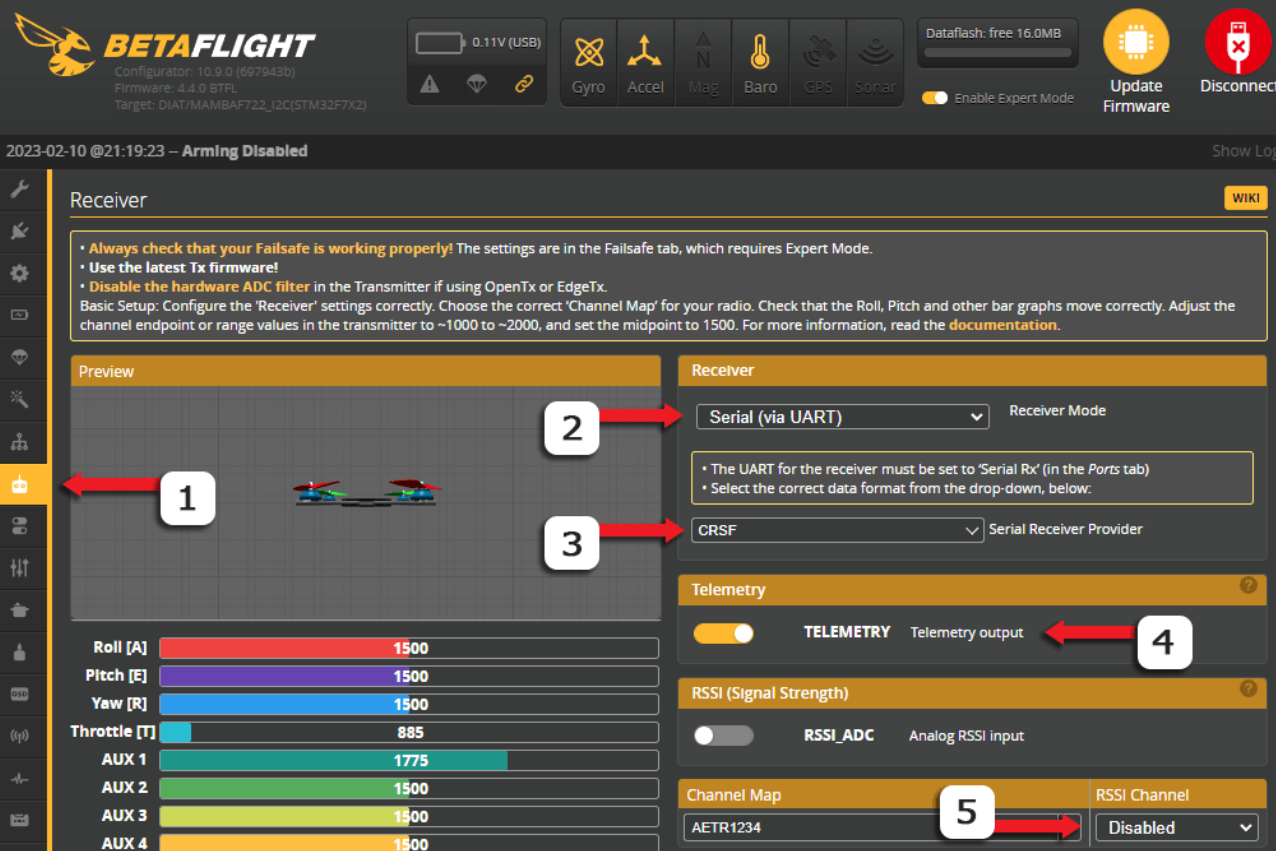The width and height of the screenshot is (1276, 851).
Task: Open the Ports tab plug icon
Action: click(20, 231)
